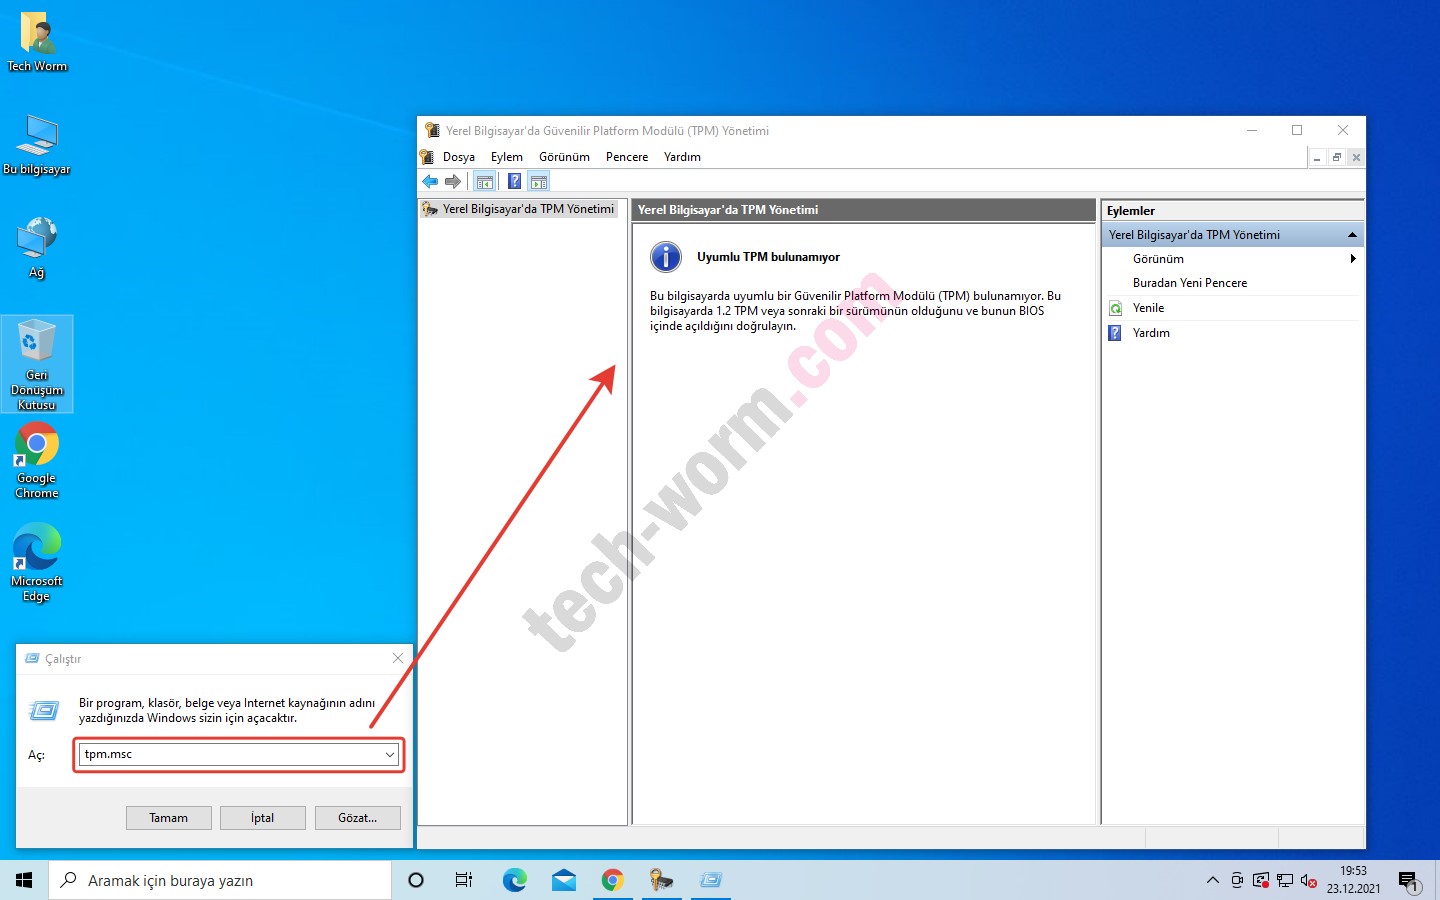Screen dimensions: 1440x900
Task: Open the Eylem menu
Action: [x=506, y=157]
